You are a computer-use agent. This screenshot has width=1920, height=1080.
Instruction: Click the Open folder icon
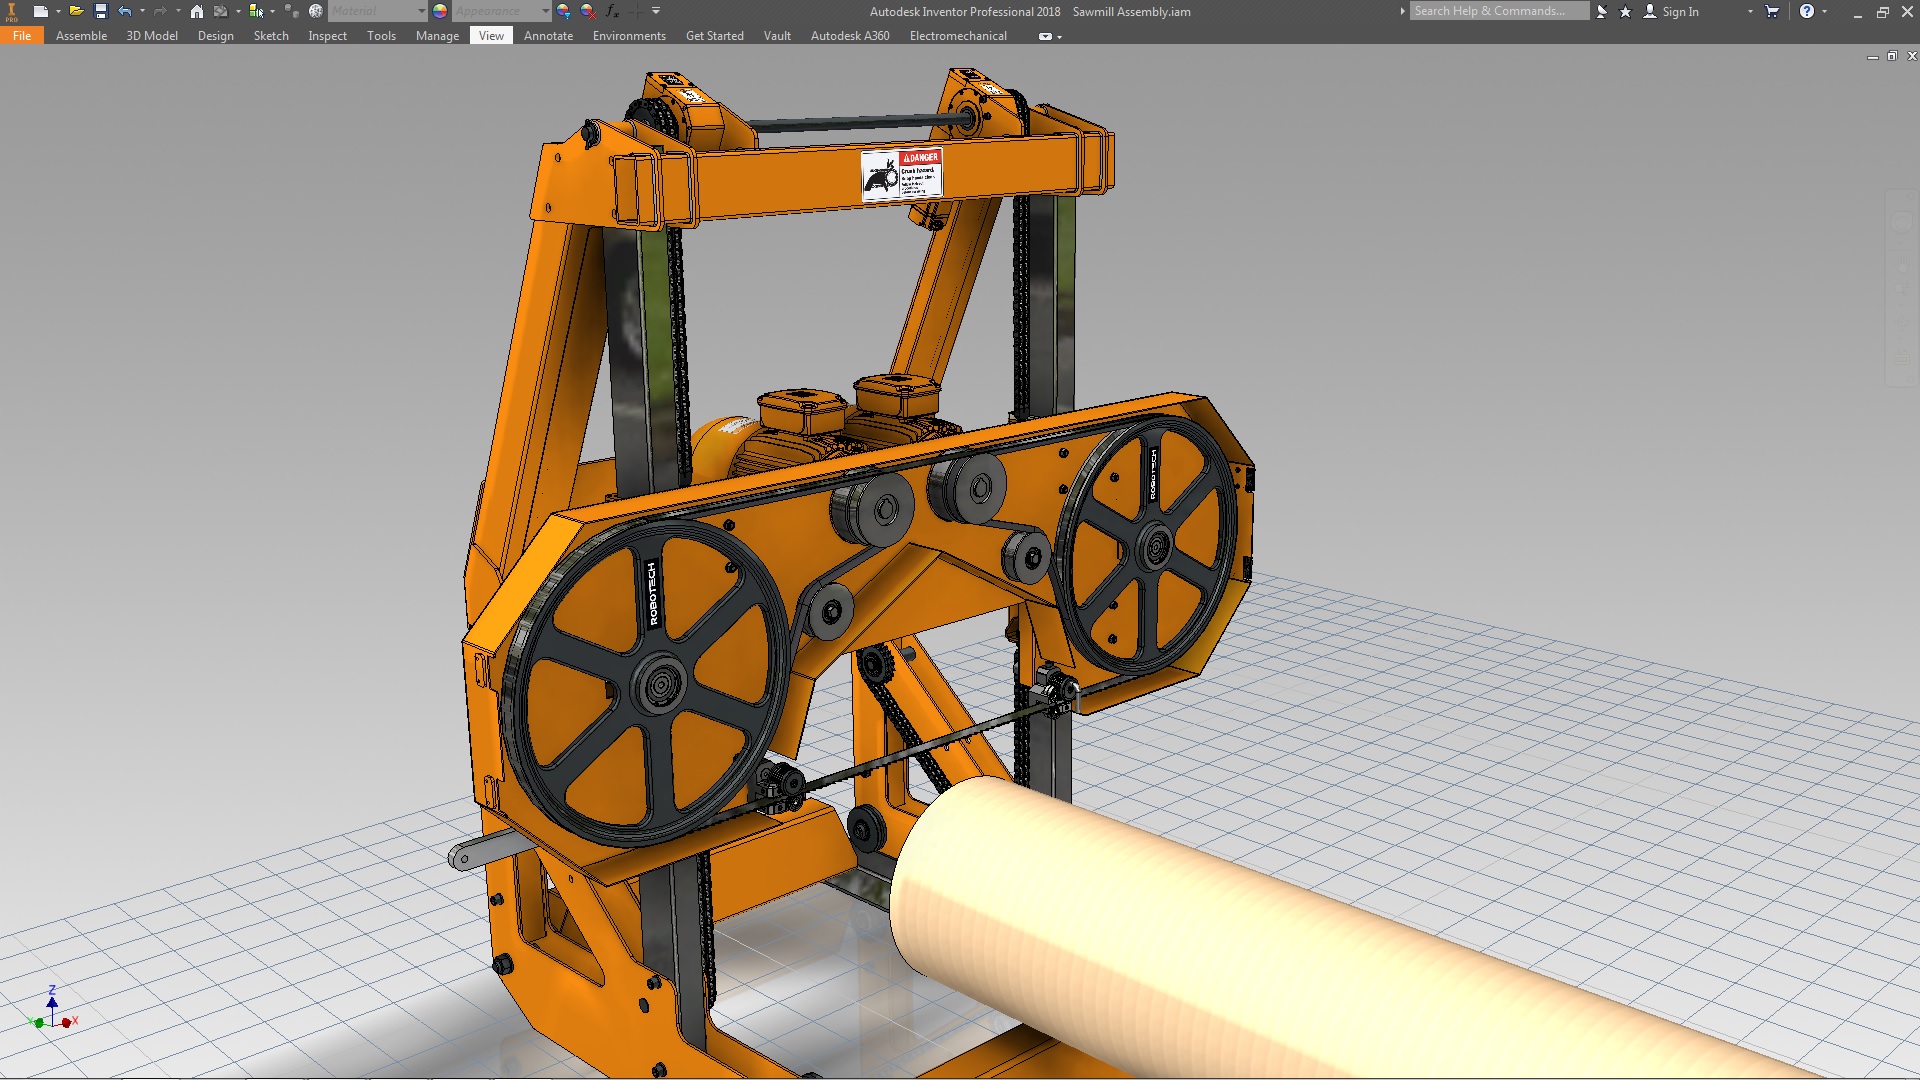76,11
